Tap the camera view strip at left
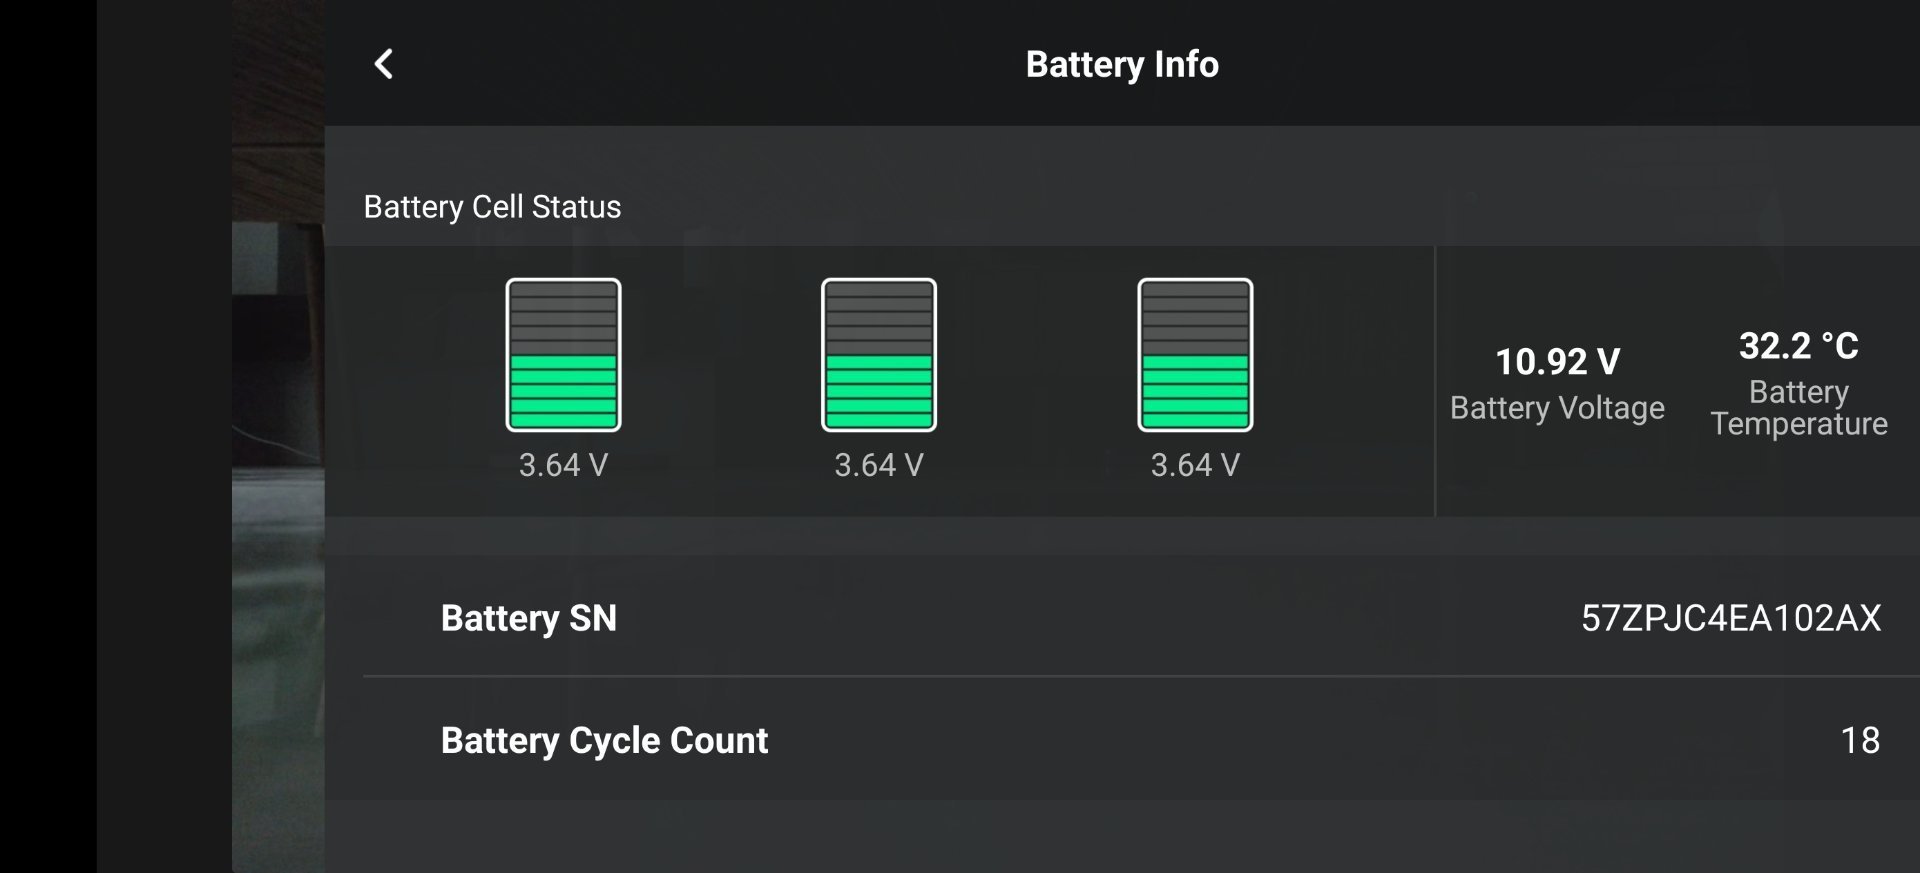This screenshot has width=1920, height=873. [x=278, y=436]
